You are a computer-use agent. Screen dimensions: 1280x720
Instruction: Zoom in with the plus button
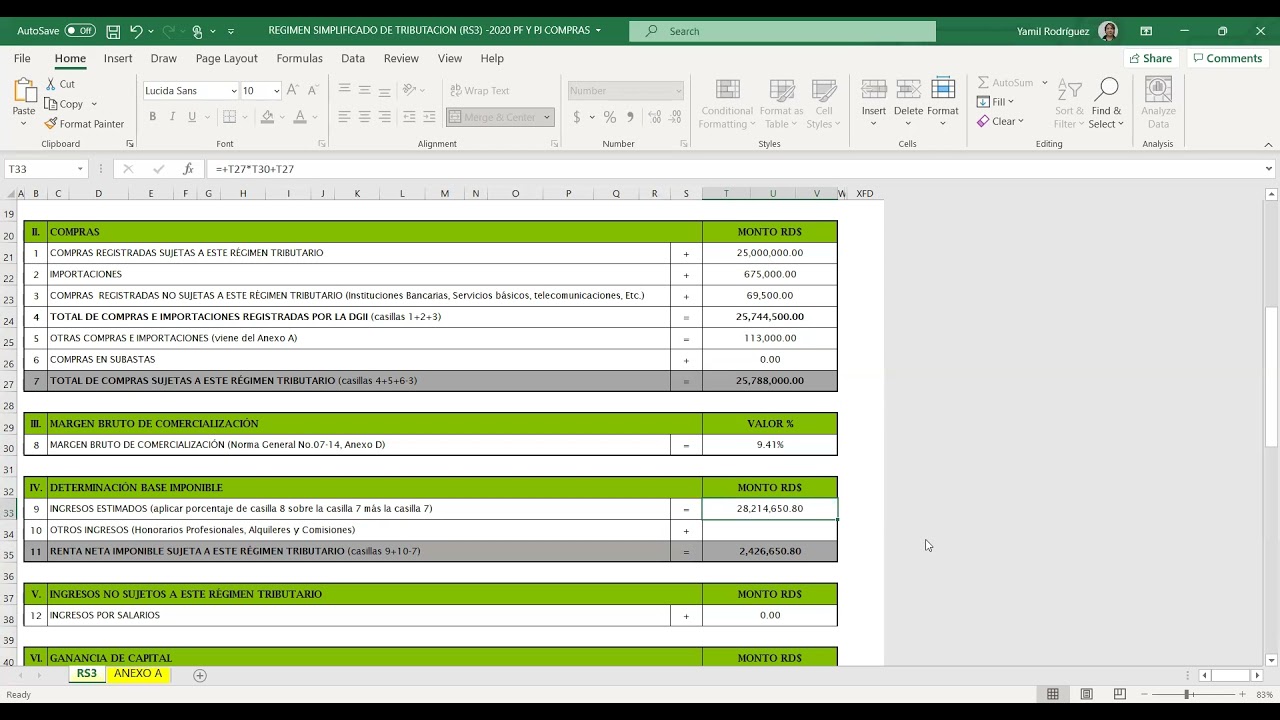pyautogui.click(x=1243, y=694)
